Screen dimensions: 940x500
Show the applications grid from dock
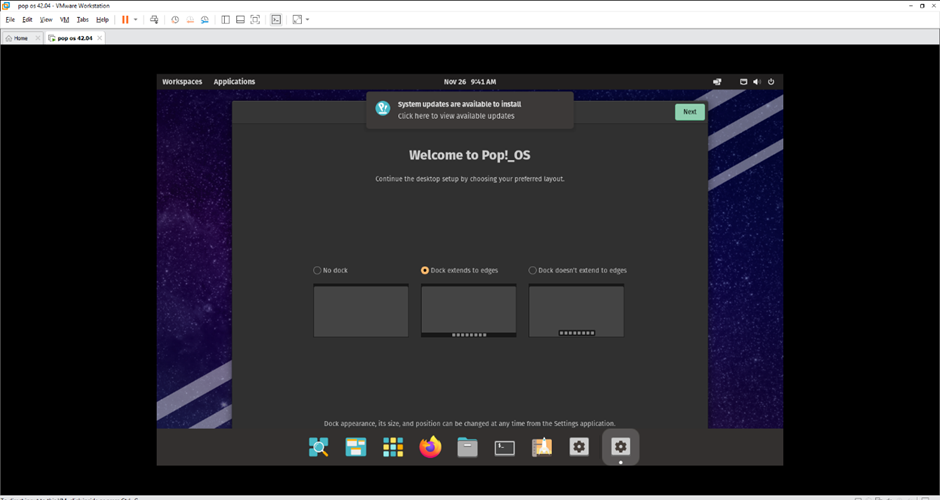click(393, 447)
